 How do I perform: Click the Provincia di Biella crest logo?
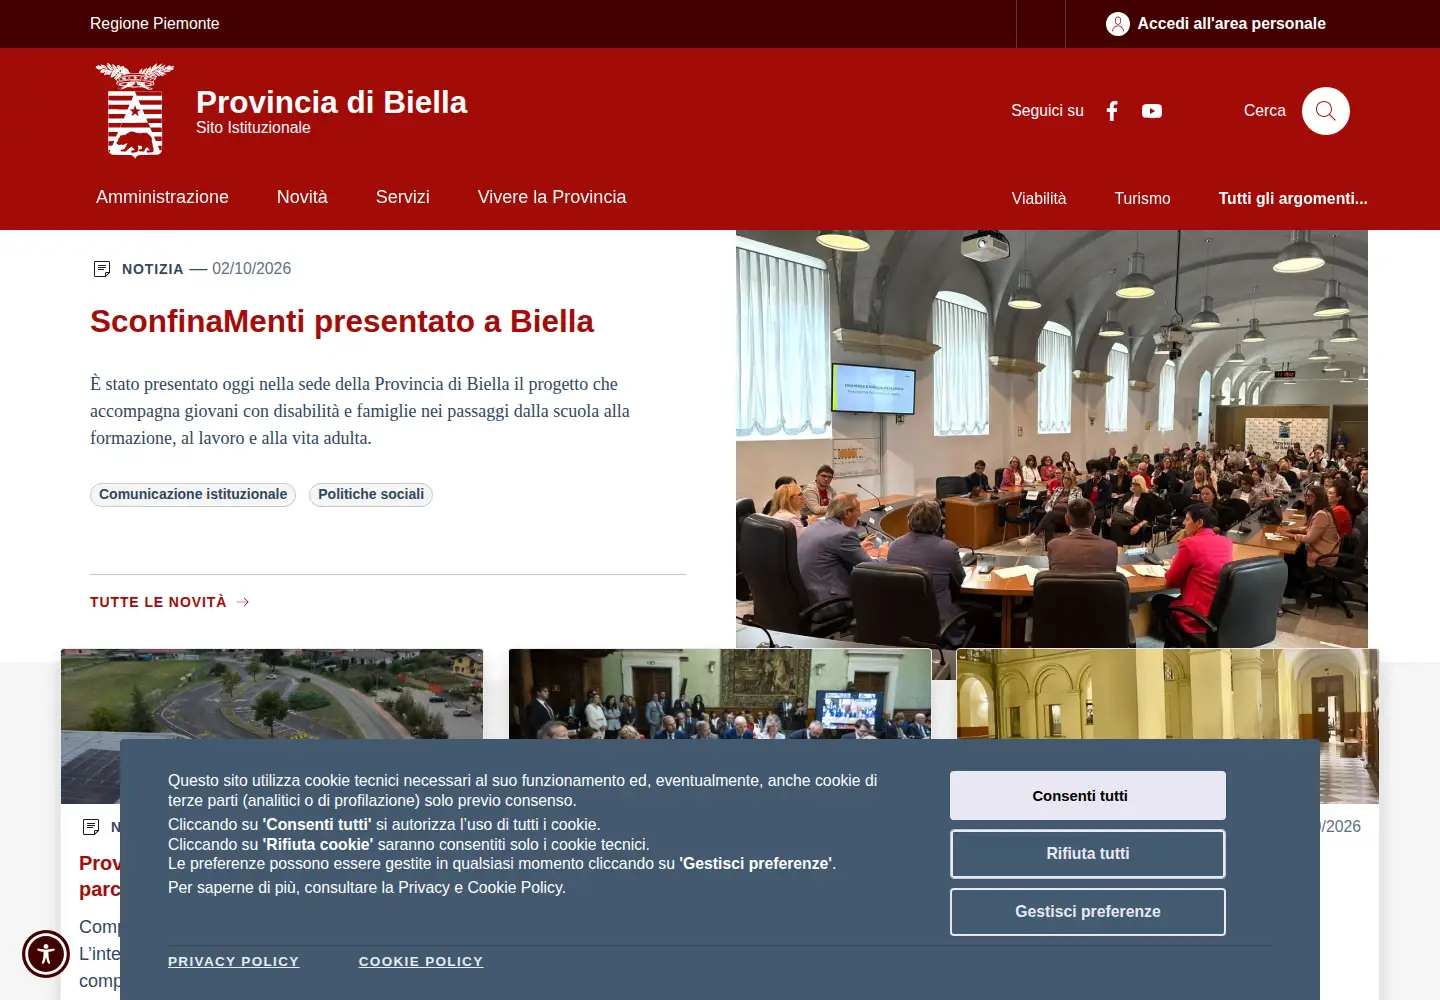coord(135,111)
